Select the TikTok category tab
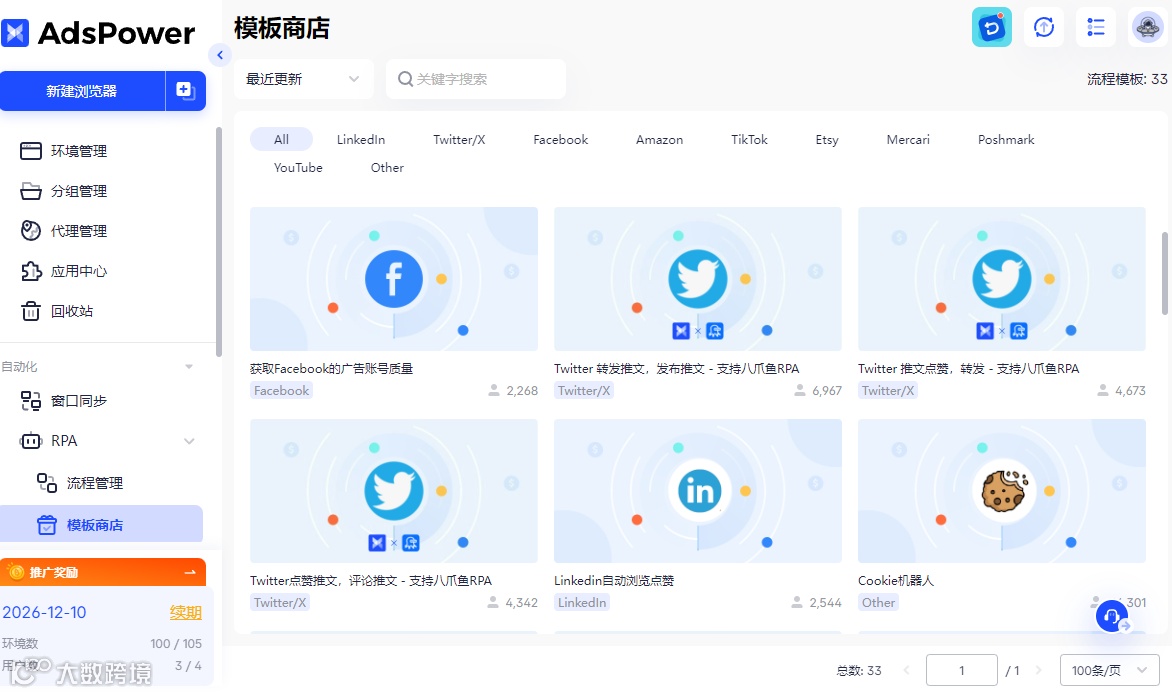Image resolution: width=1172 pixels, height=694 pixels. pyautogui.click(x=749, y=139)
